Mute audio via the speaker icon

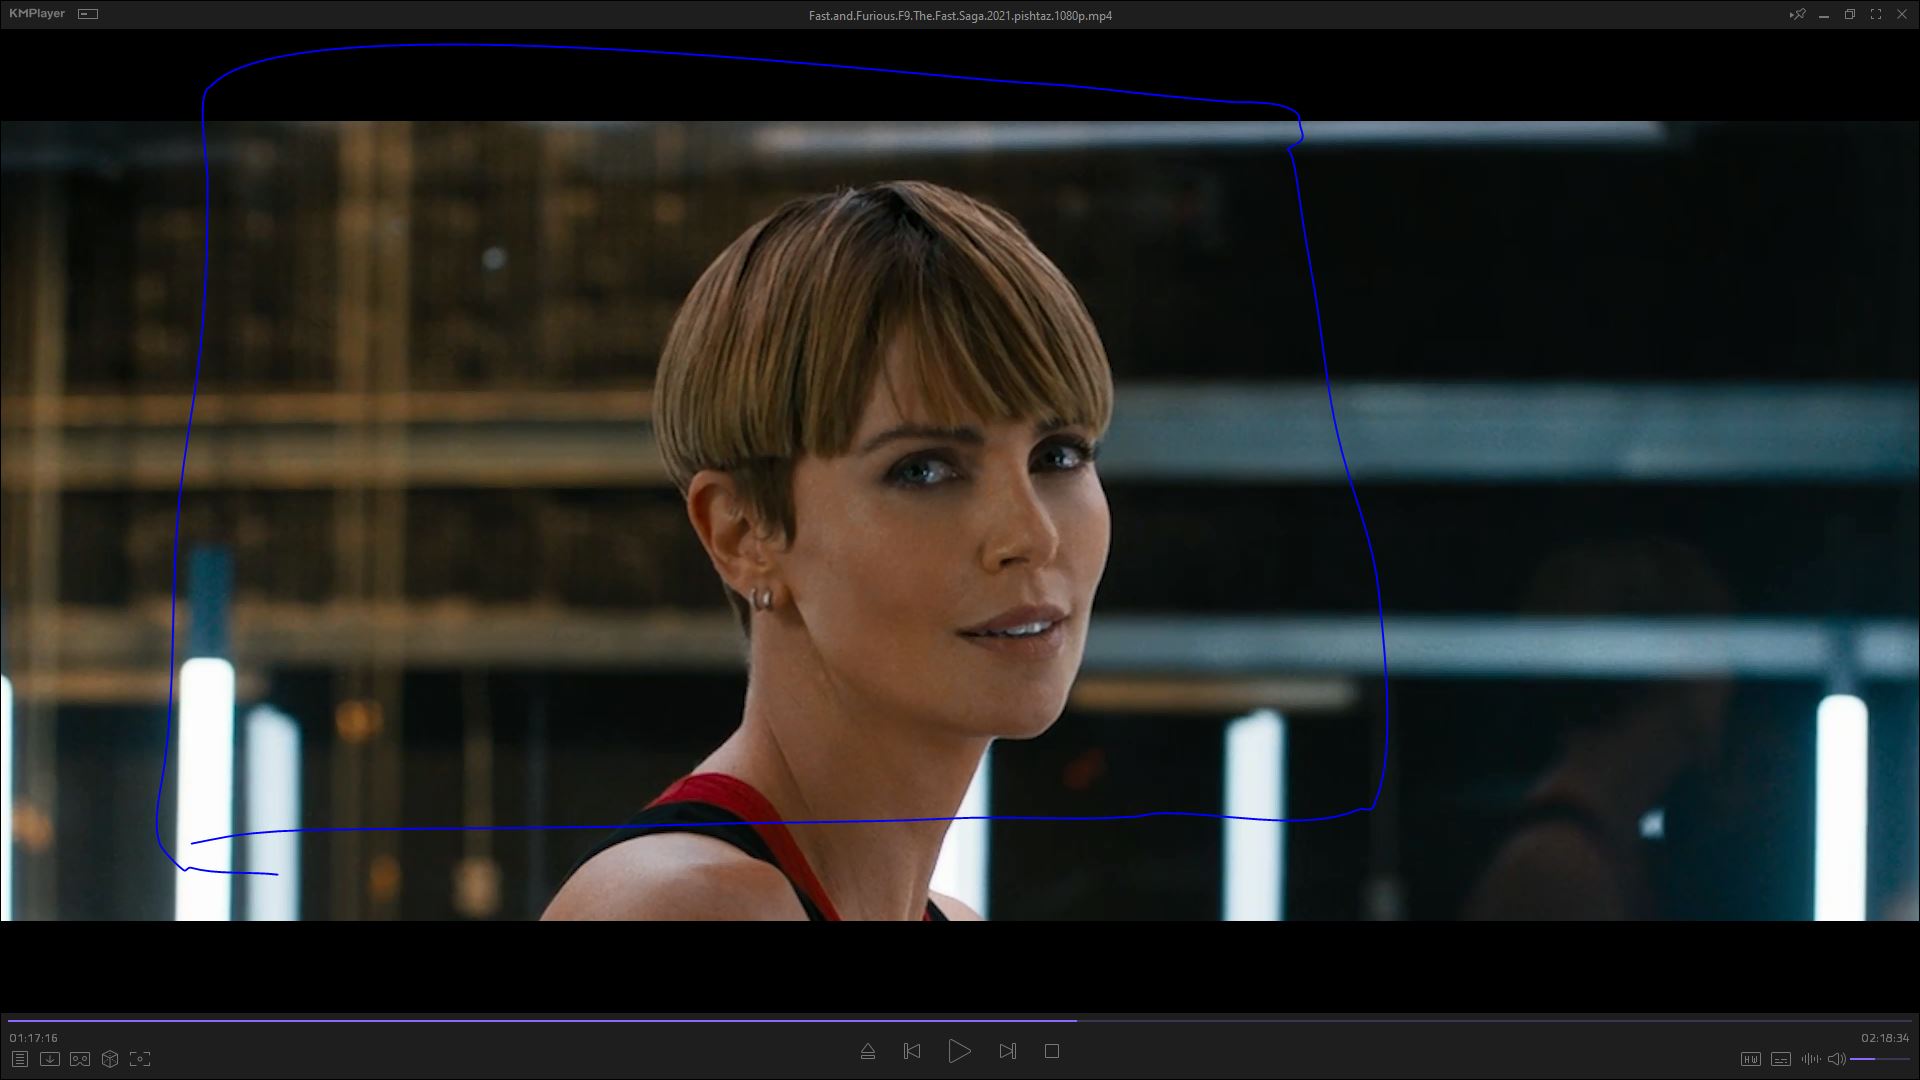click(1836, 1059)
